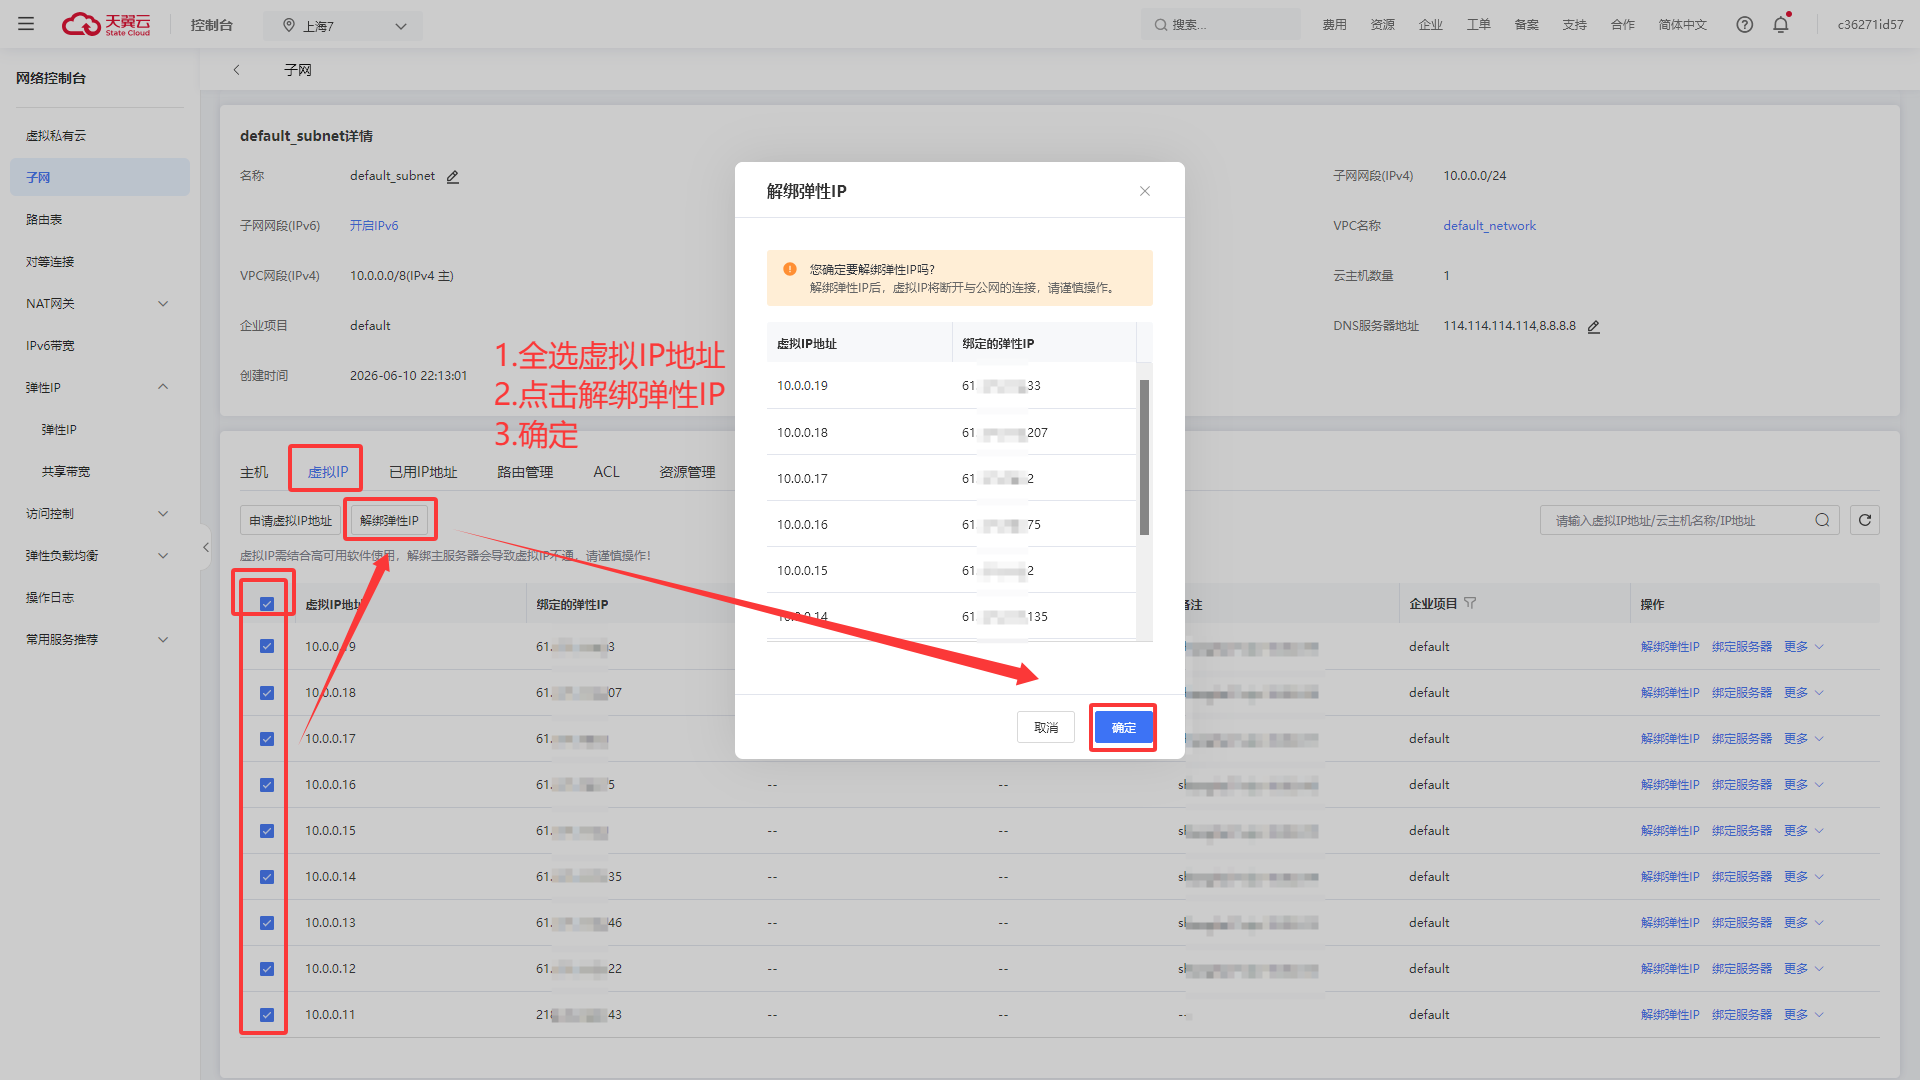Open the 费用 top menu
Viewport: 1920px width, 1080px height.
pos(1334,25)
